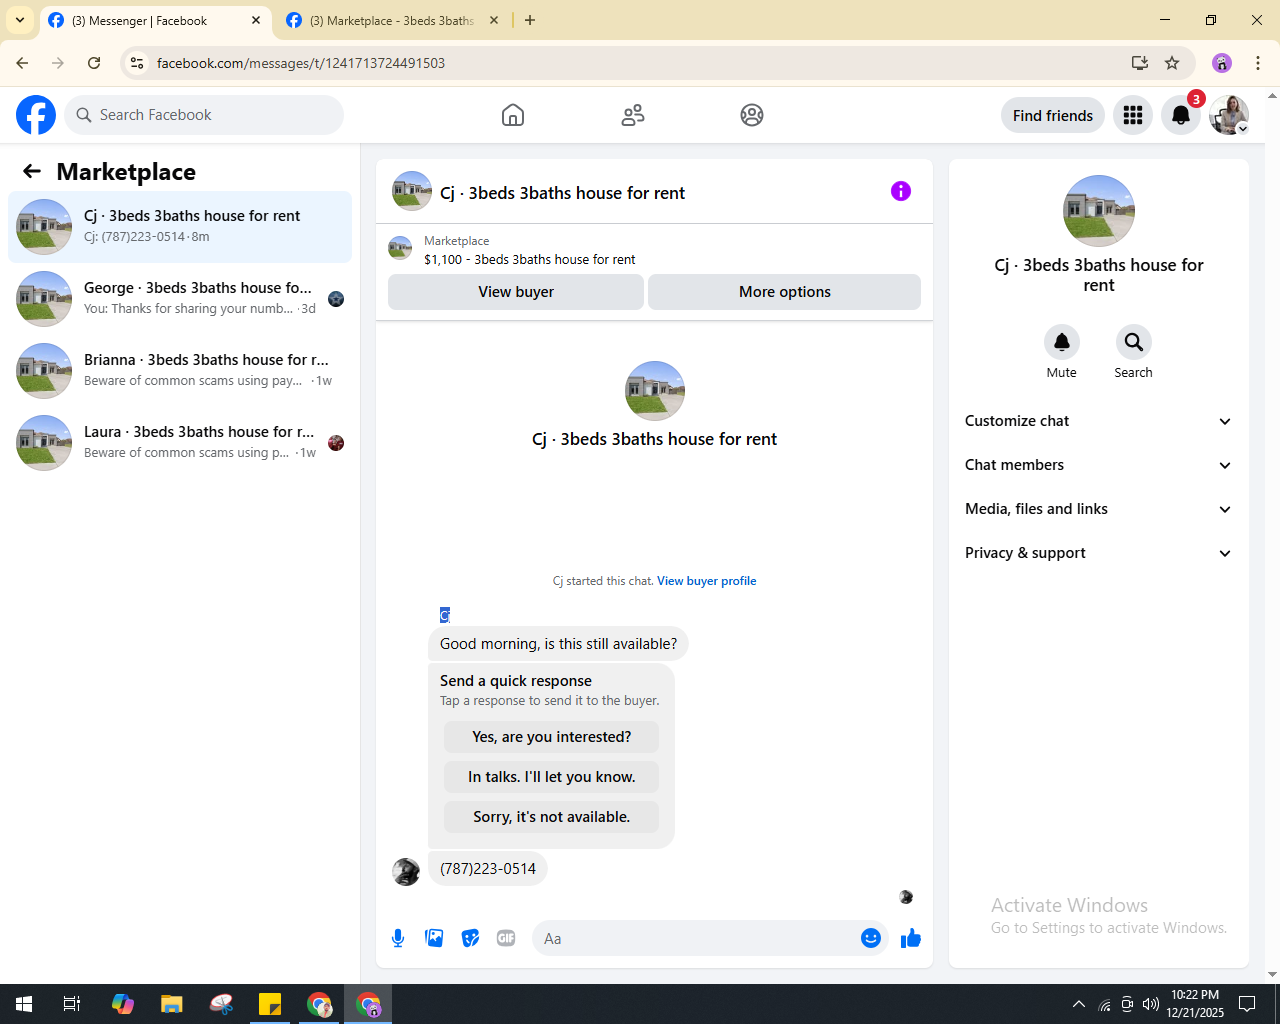Open a new browser tab

point(530,20)
